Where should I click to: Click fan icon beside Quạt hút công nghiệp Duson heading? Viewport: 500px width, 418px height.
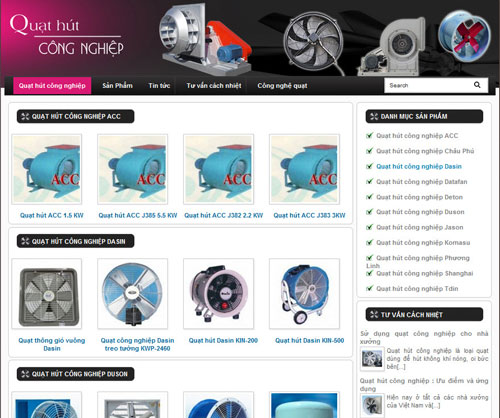[25, 374]
